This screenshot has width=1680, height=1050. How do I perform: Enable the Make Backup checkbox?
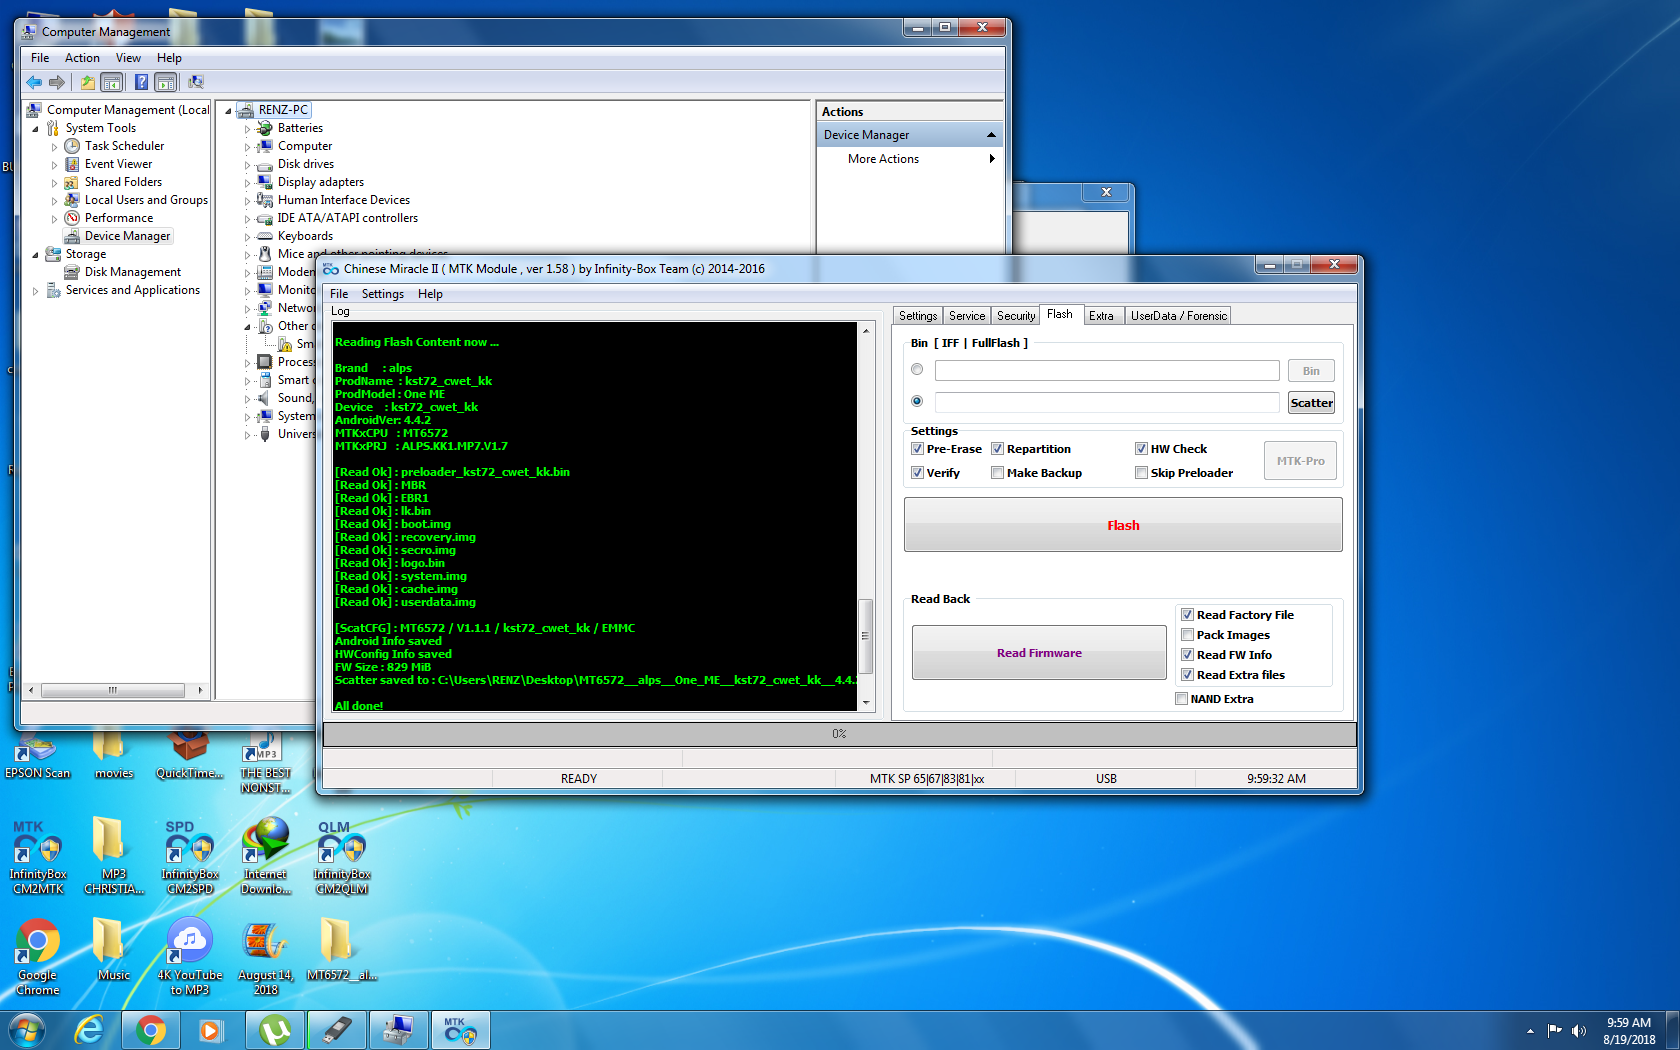(x=997, y=473)
